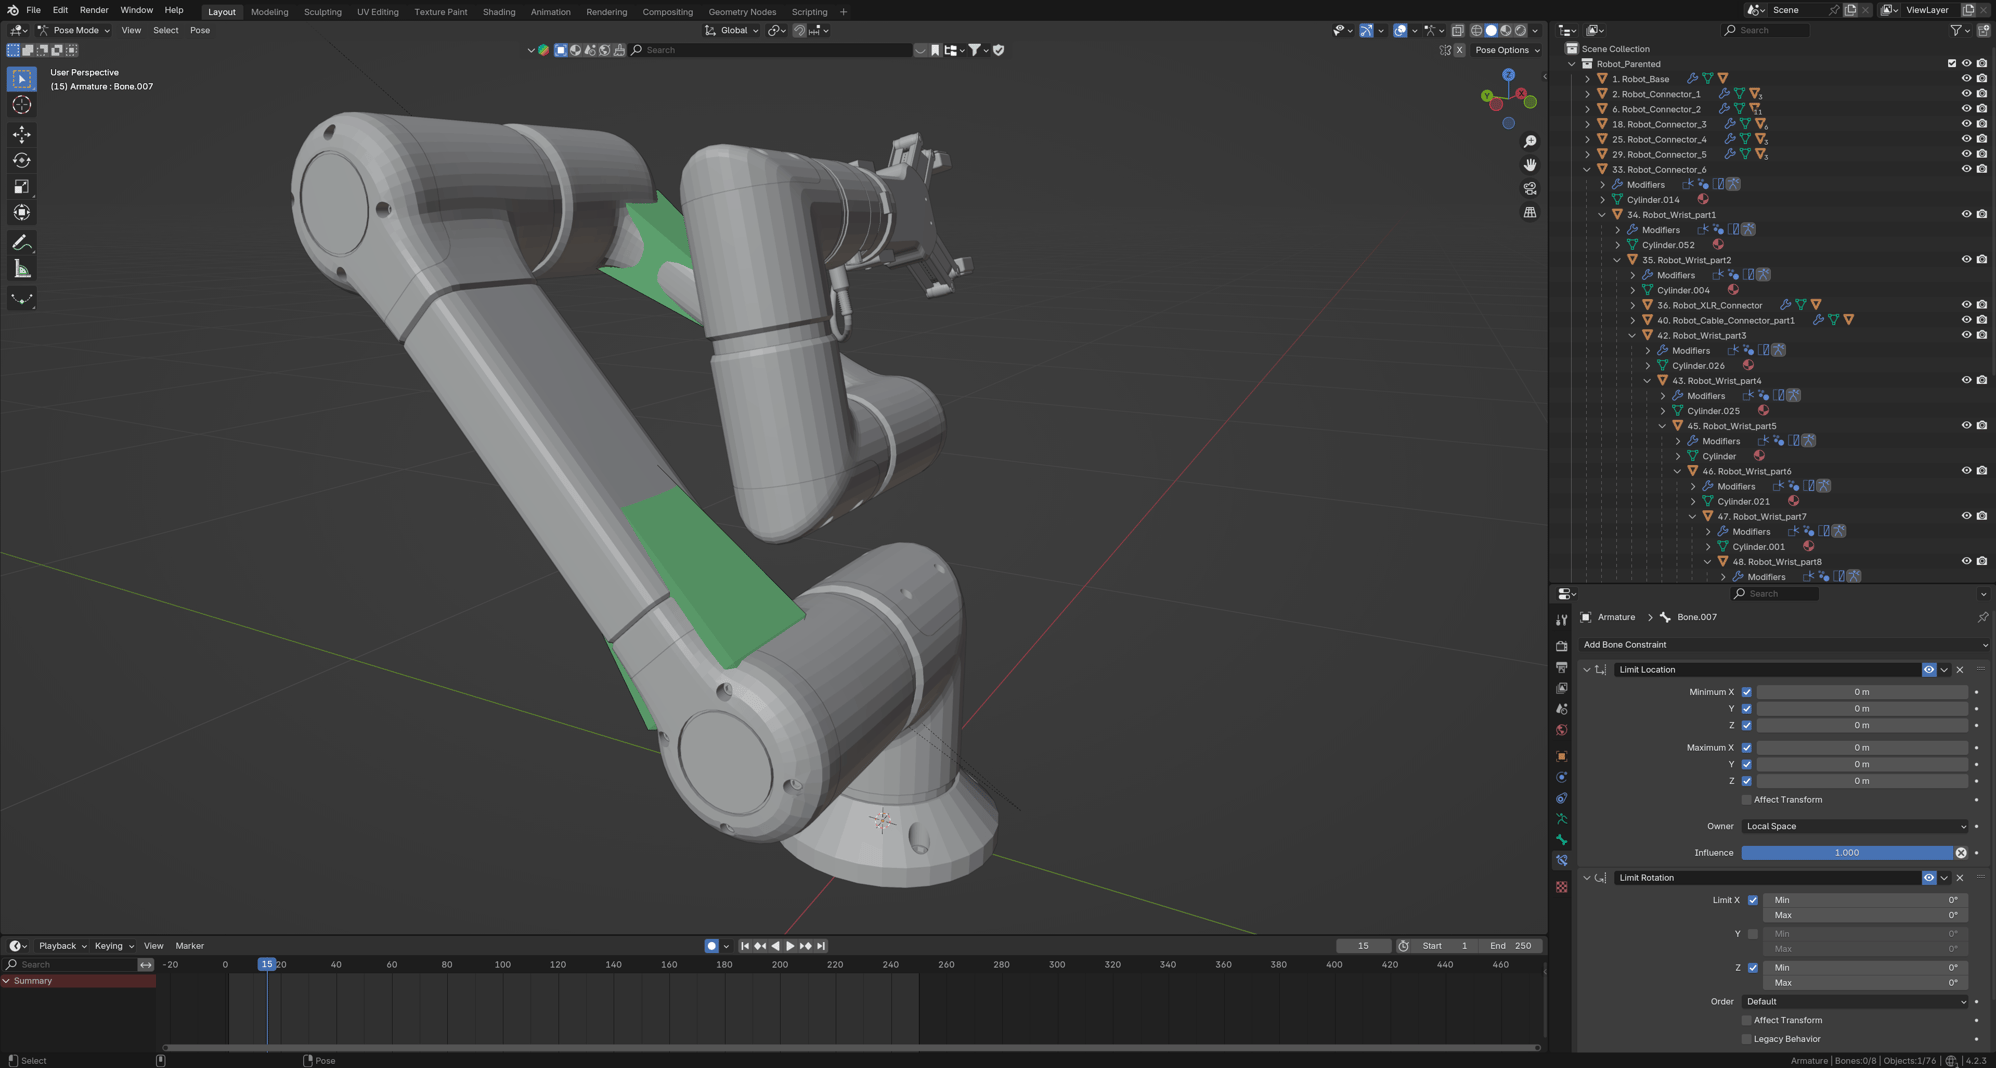Activate the Measure tool
This screenshot has height=1068, width=1996.
click(x=21, y=268)
